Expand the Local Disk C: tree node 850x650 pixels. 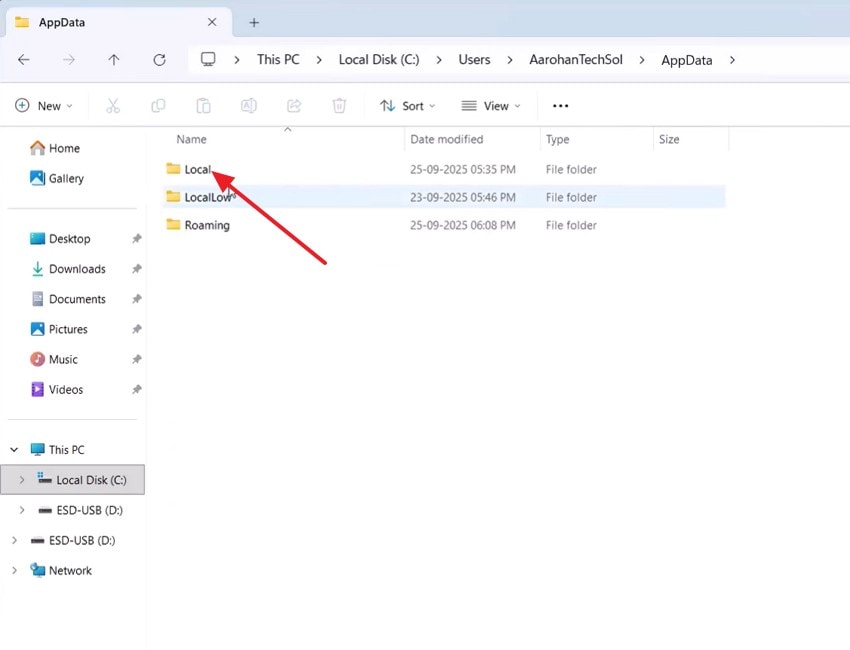21,479
